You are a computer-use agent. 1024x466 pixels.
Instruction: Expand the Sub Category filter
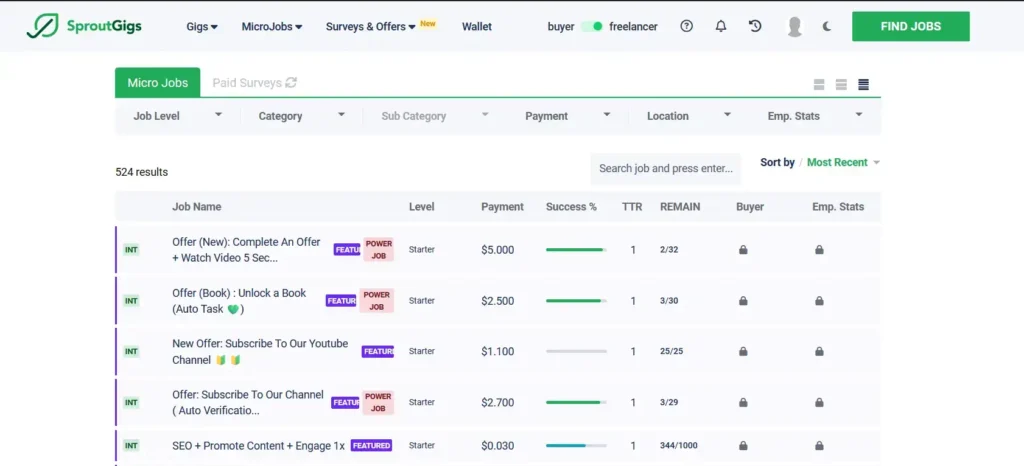pos(435,116)
